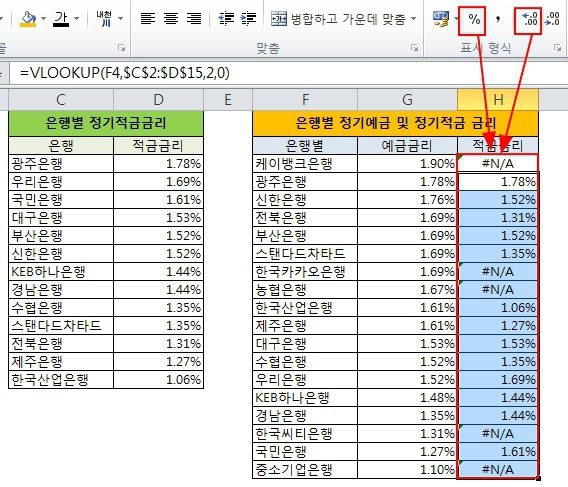Image resolution: width=568 pixels, height=487 pixels.
Task: Open font group dialog launcher
Action: tap(121, 48)
